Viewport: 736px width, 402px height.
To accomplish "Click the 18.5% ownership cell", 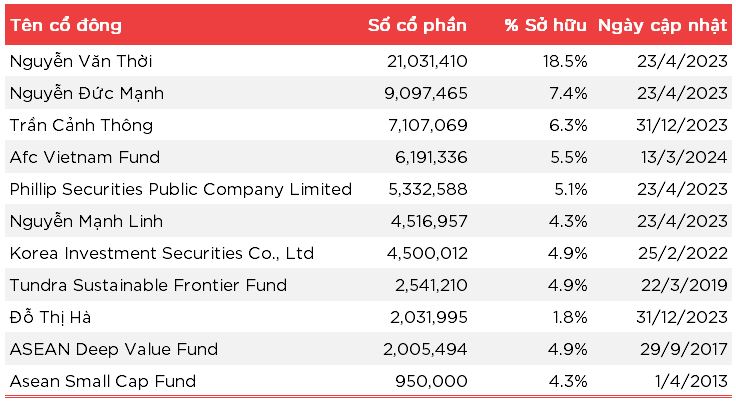I will coord(567,61).
